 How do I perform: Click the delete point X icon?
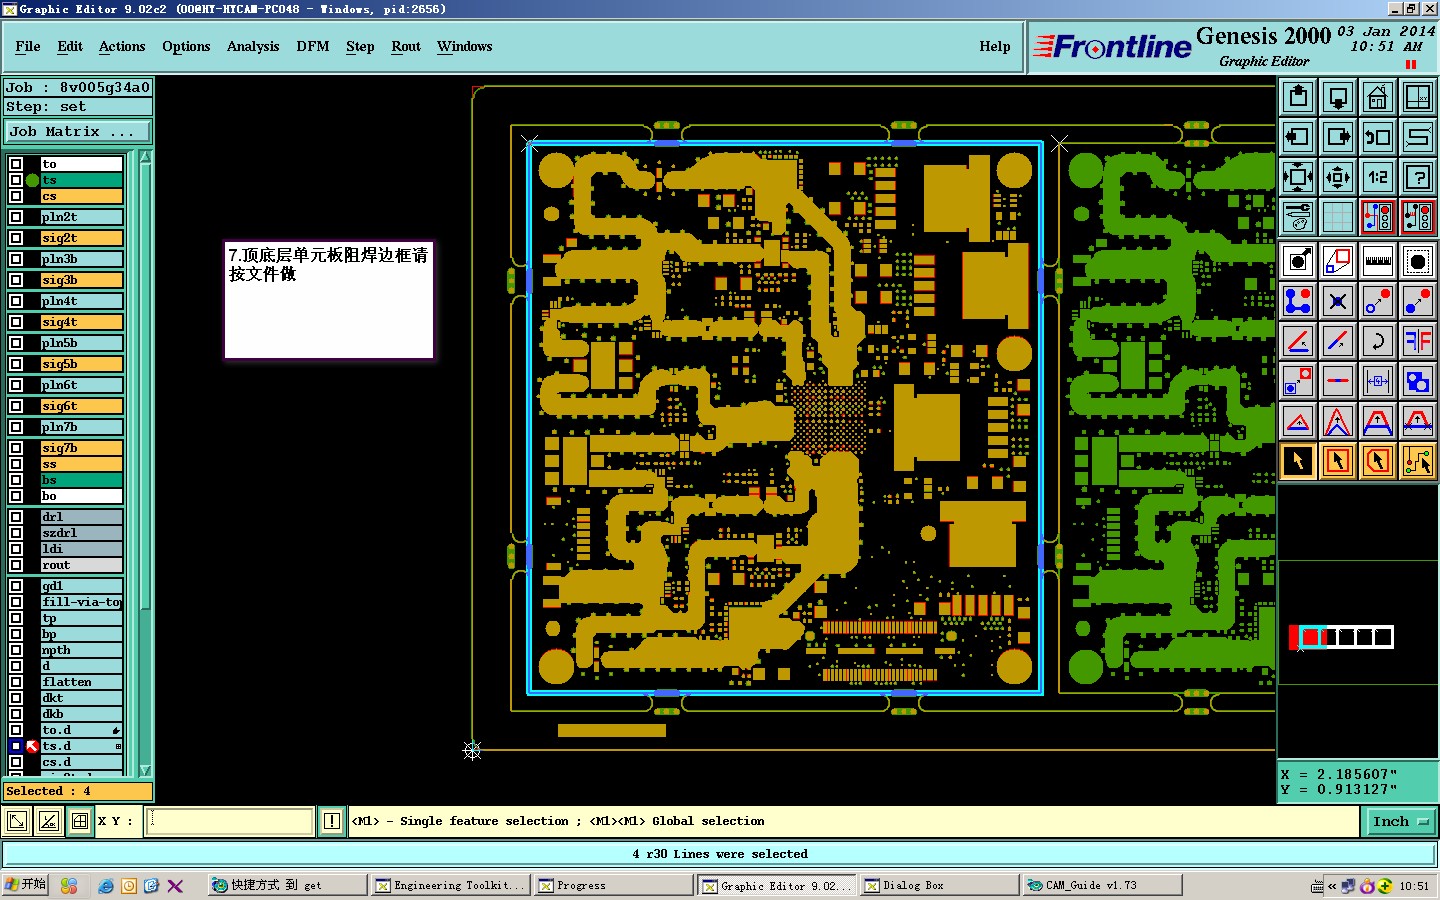click(x=1338, y=301)
